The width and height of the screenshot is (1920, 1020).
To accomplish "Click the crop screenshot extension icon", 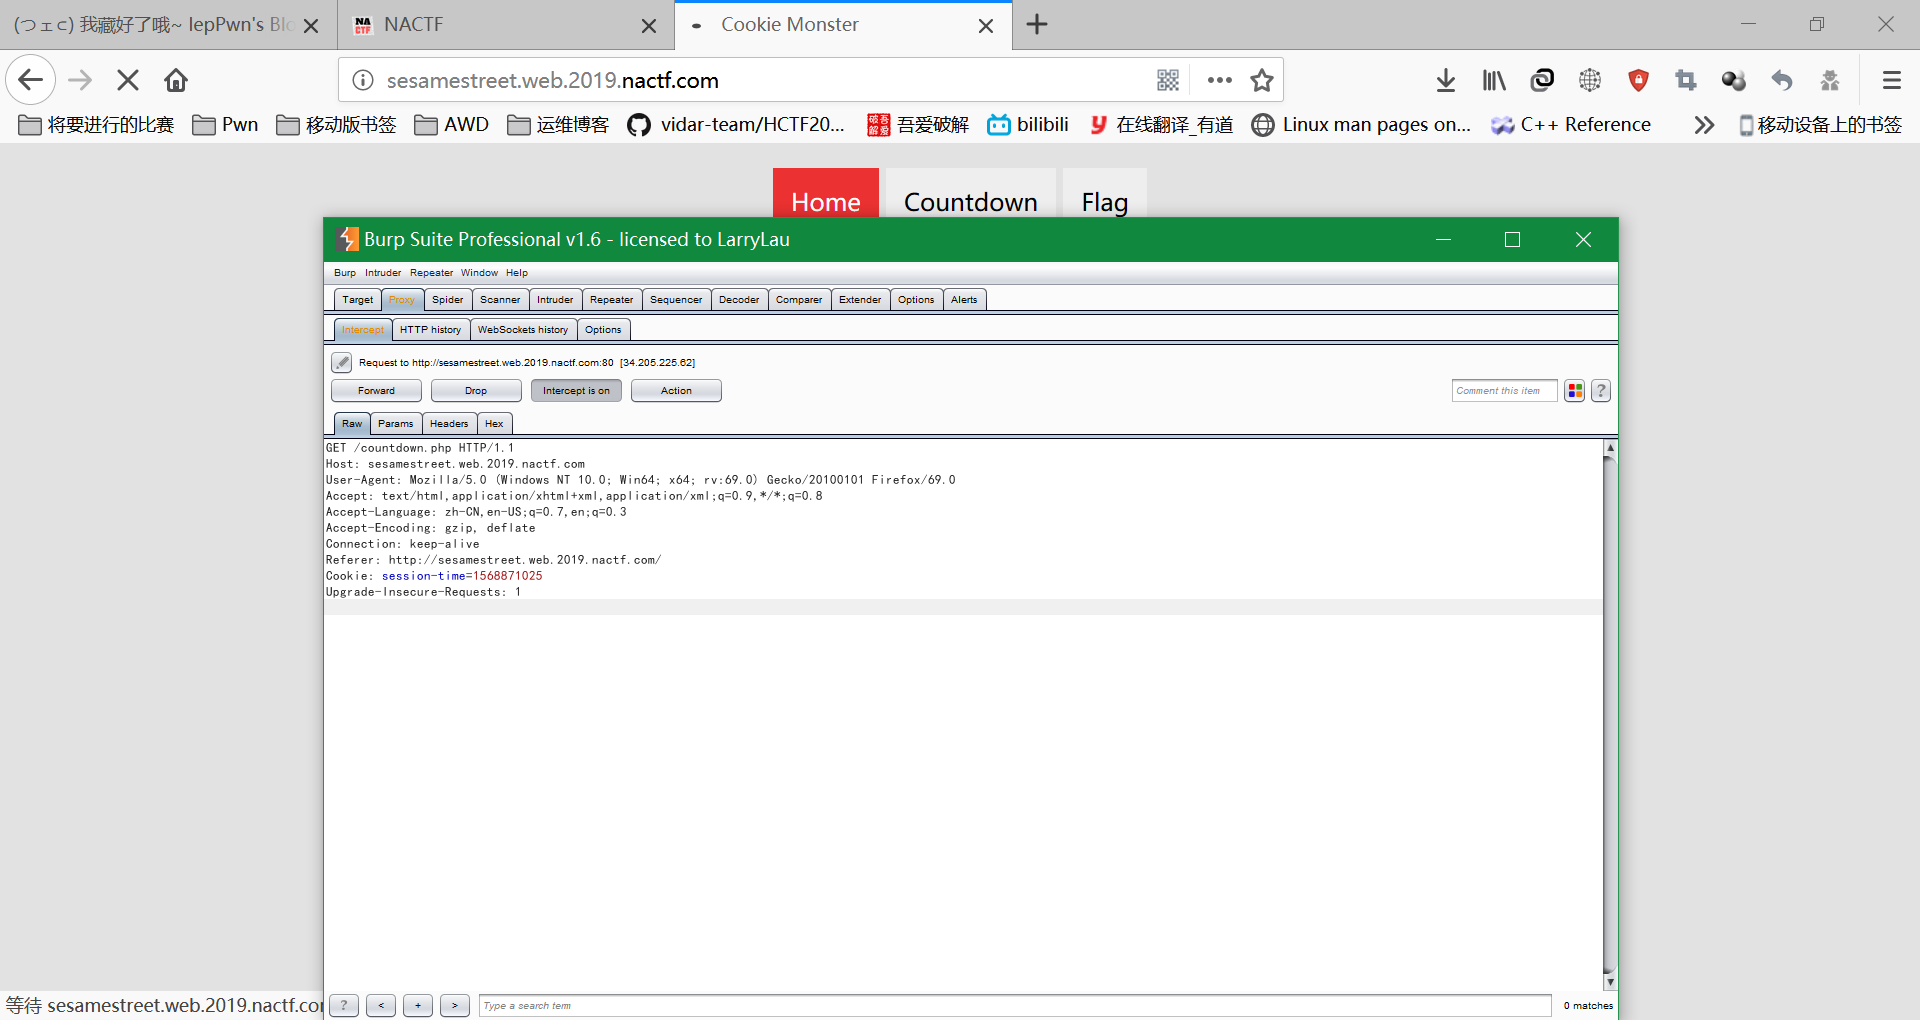I will click(x=1686, y=80).
